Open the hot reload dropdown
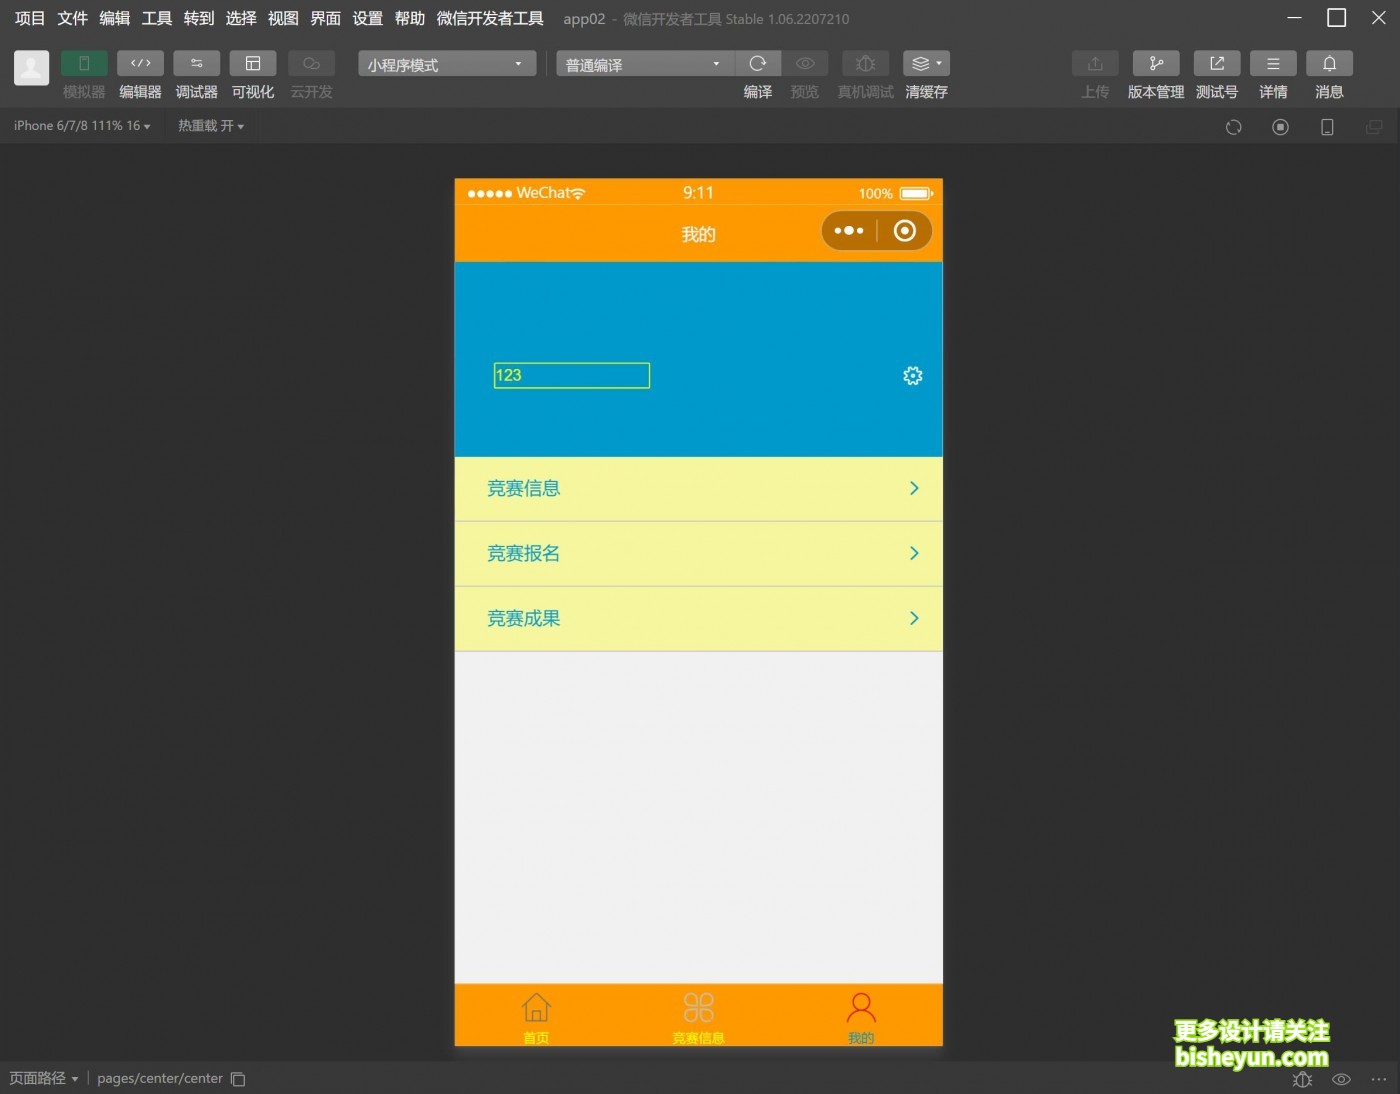 tap(211, 126)
